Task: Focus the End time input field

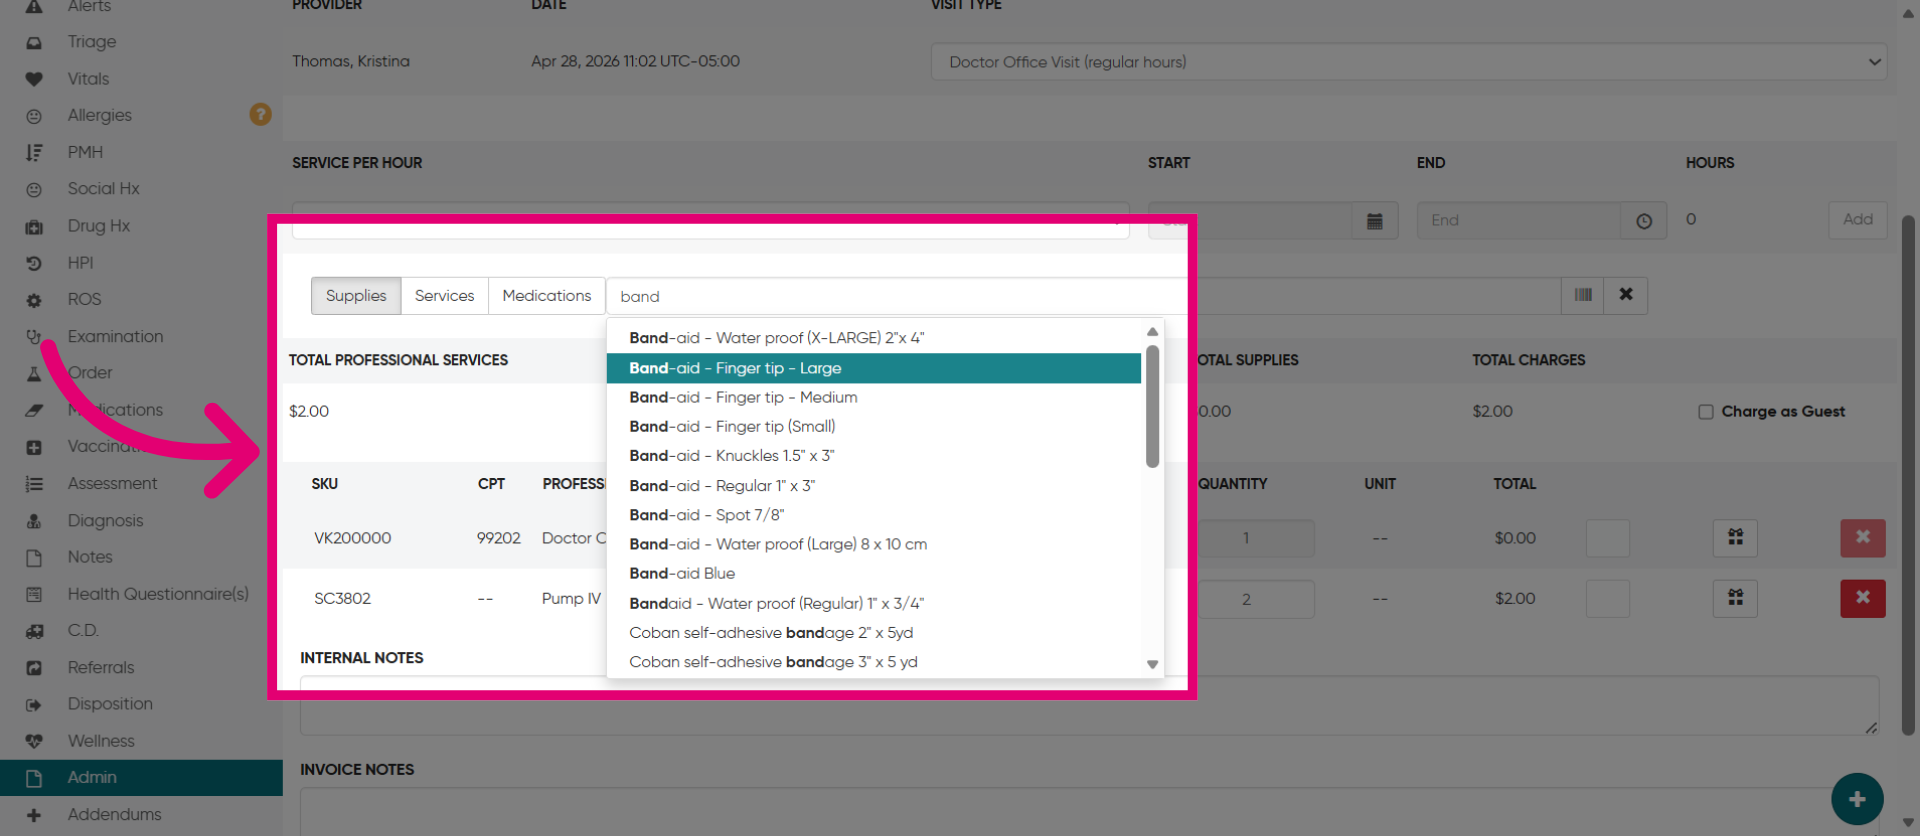Action: [1518, 220]
